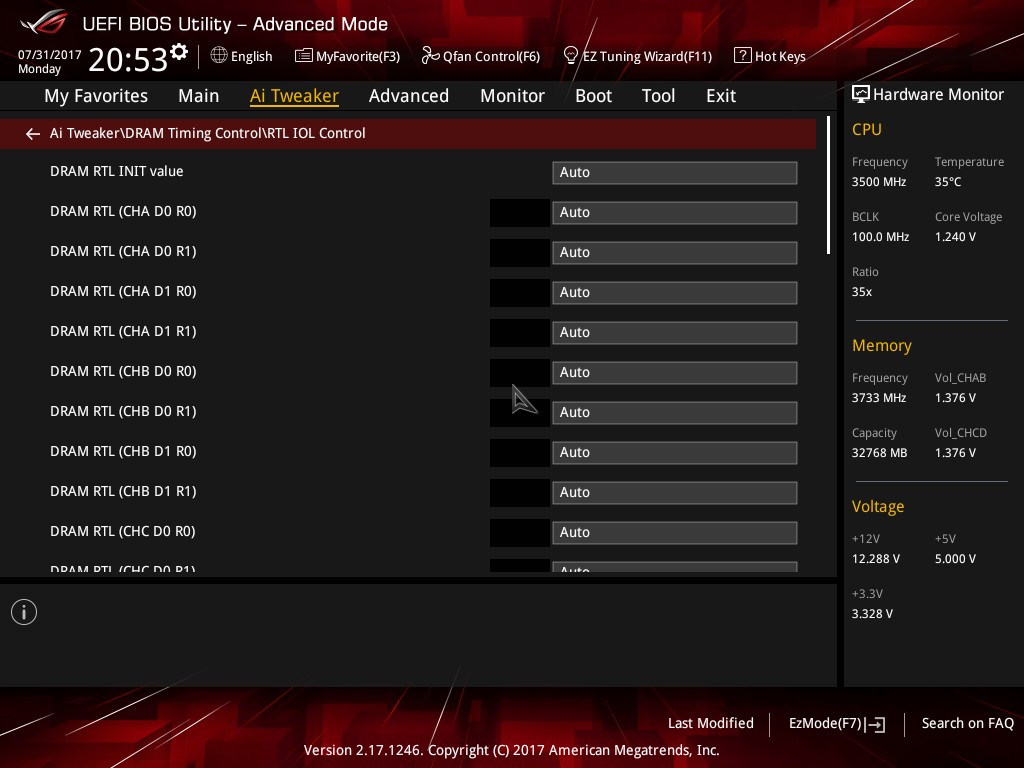The width and height of the screenshot is (1024, 768).
Task: Select the DRAM RTL (CHA D1 R0) label
Action: pyautogui.click(x=123, y=292)
